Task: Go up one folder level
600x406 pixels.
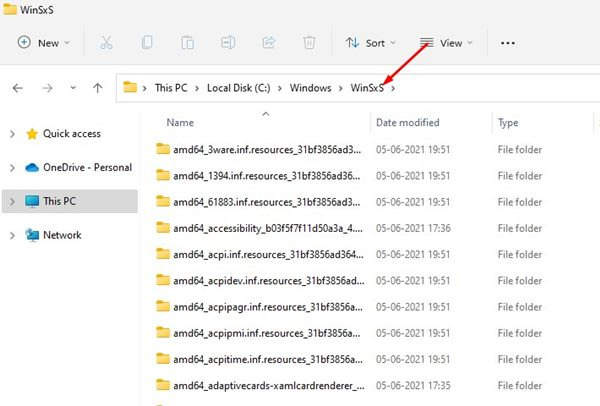Action: point(98,88)
